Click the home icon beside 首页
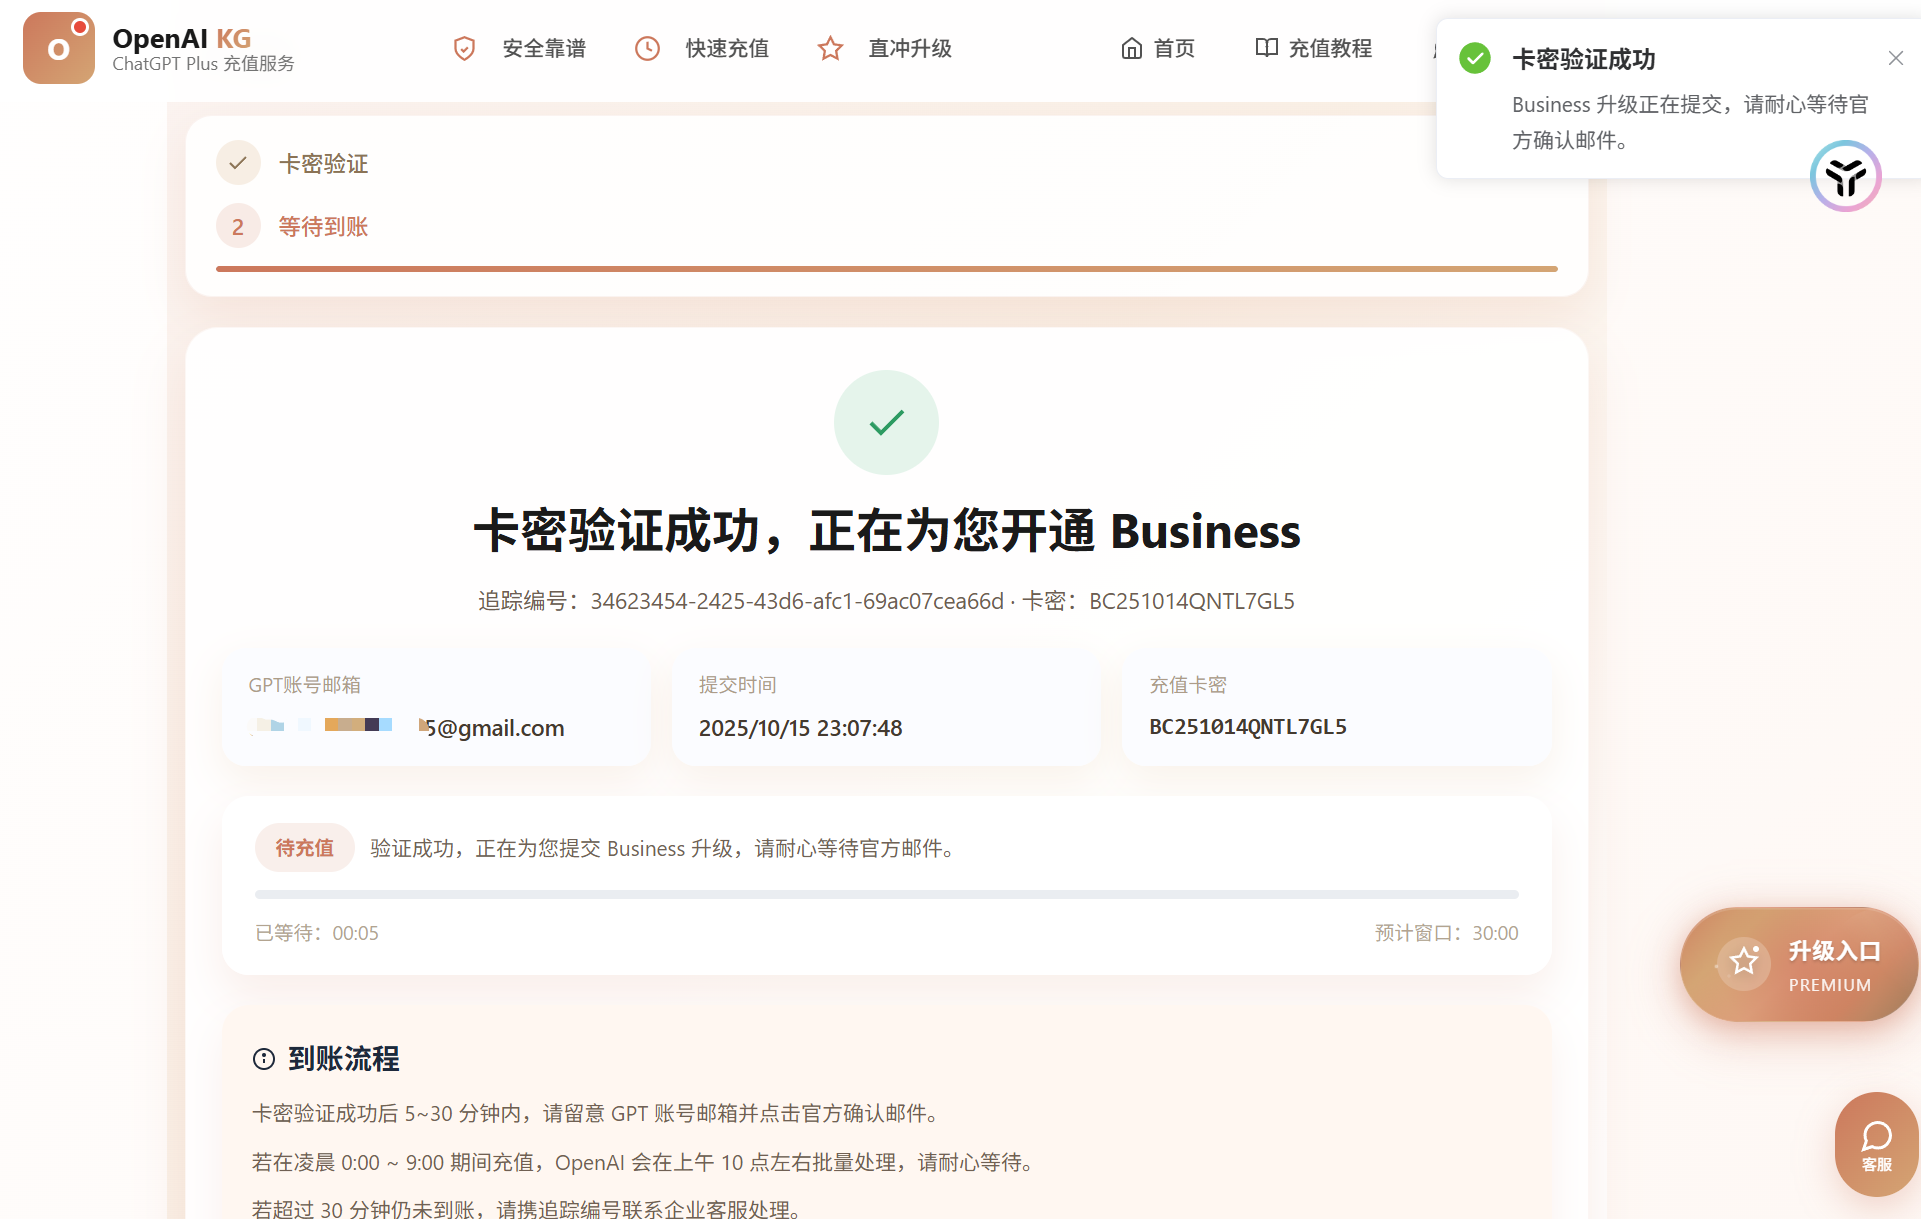This screenshot has width=1921, height=1219. coord(1131,48)
